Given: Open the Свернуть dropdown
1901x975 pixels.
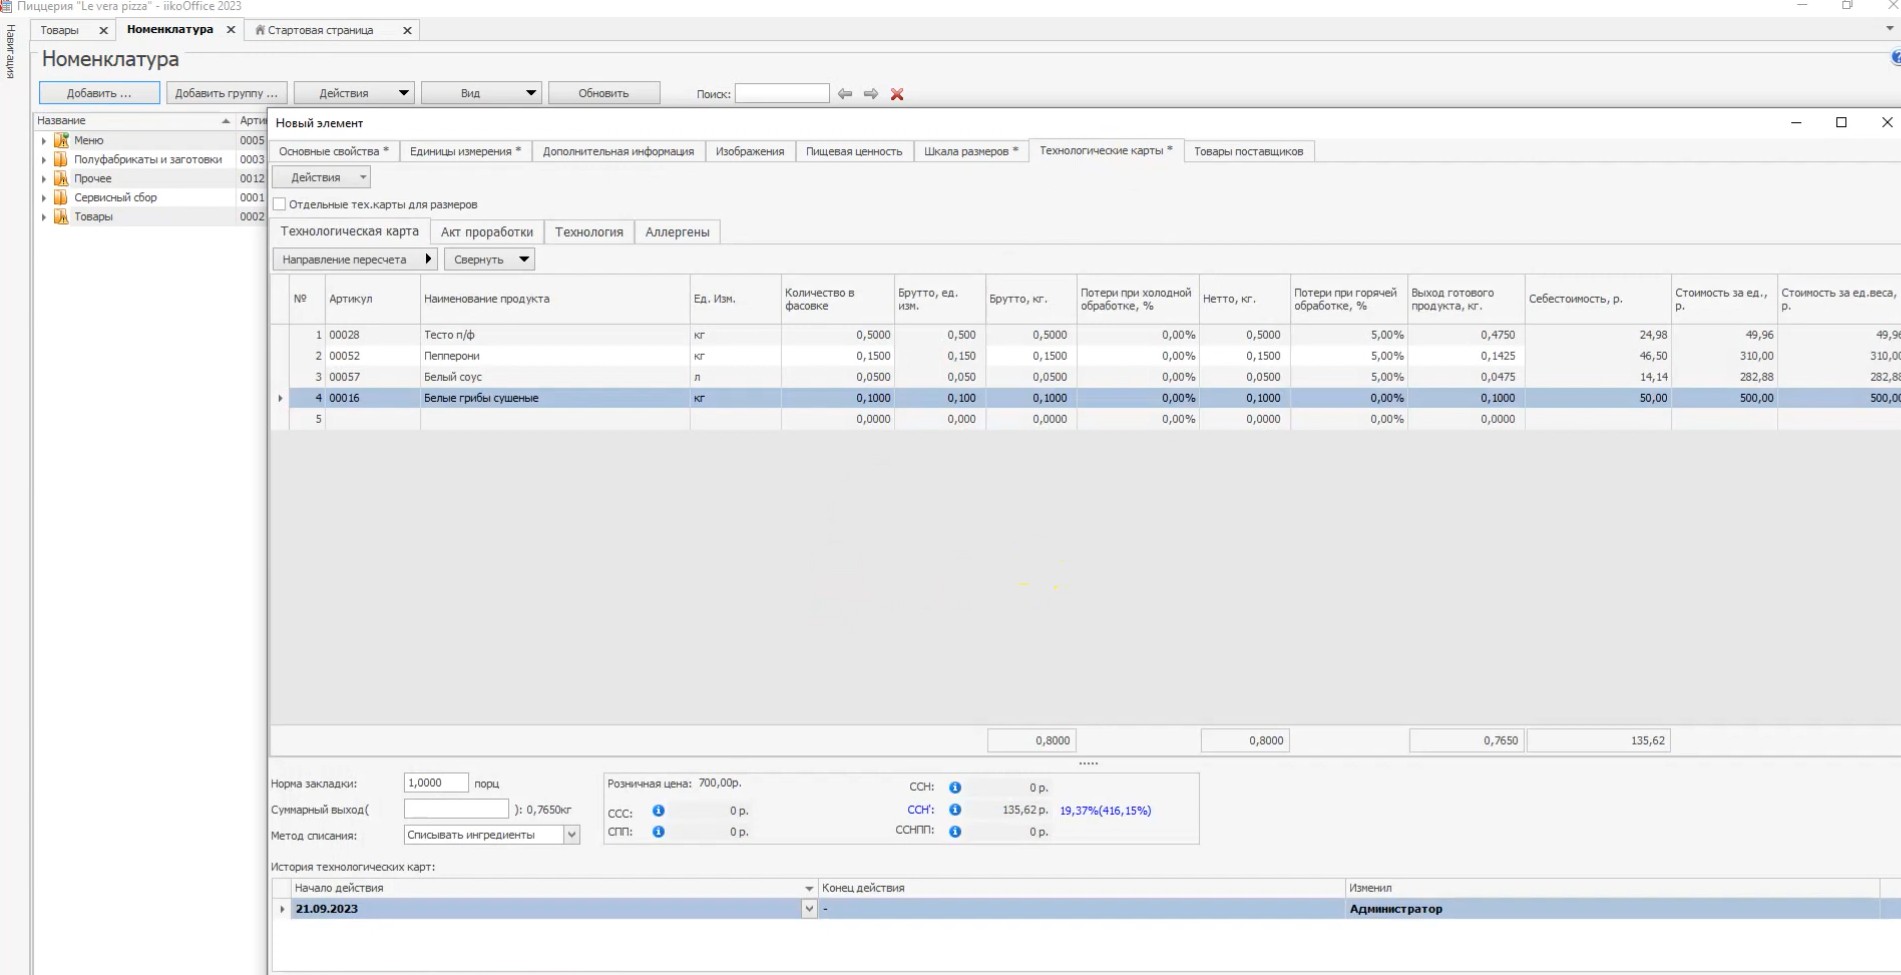Looking at the screenshot, I should tap(489, 259).
